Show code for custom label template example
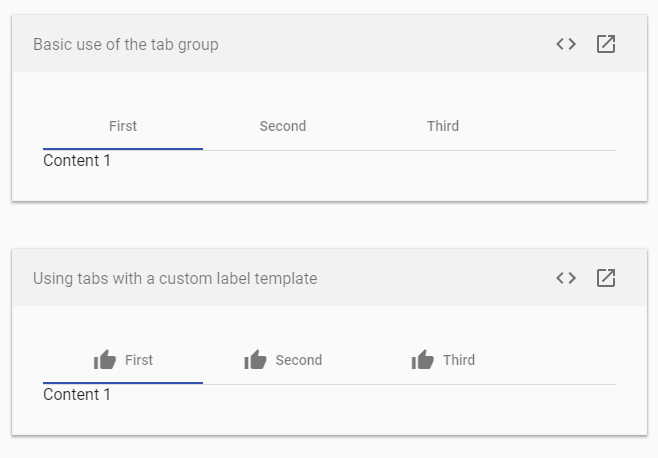658x458 pixels. point(566,278)
